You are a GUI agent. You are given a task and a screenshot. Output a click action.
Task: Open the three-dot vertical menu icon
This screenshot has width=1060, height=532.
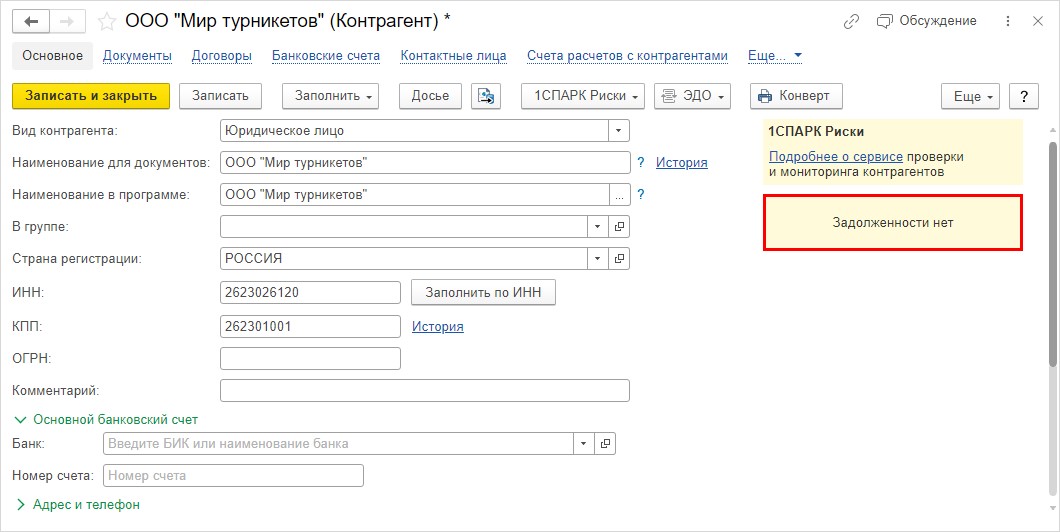(1008, 22)
